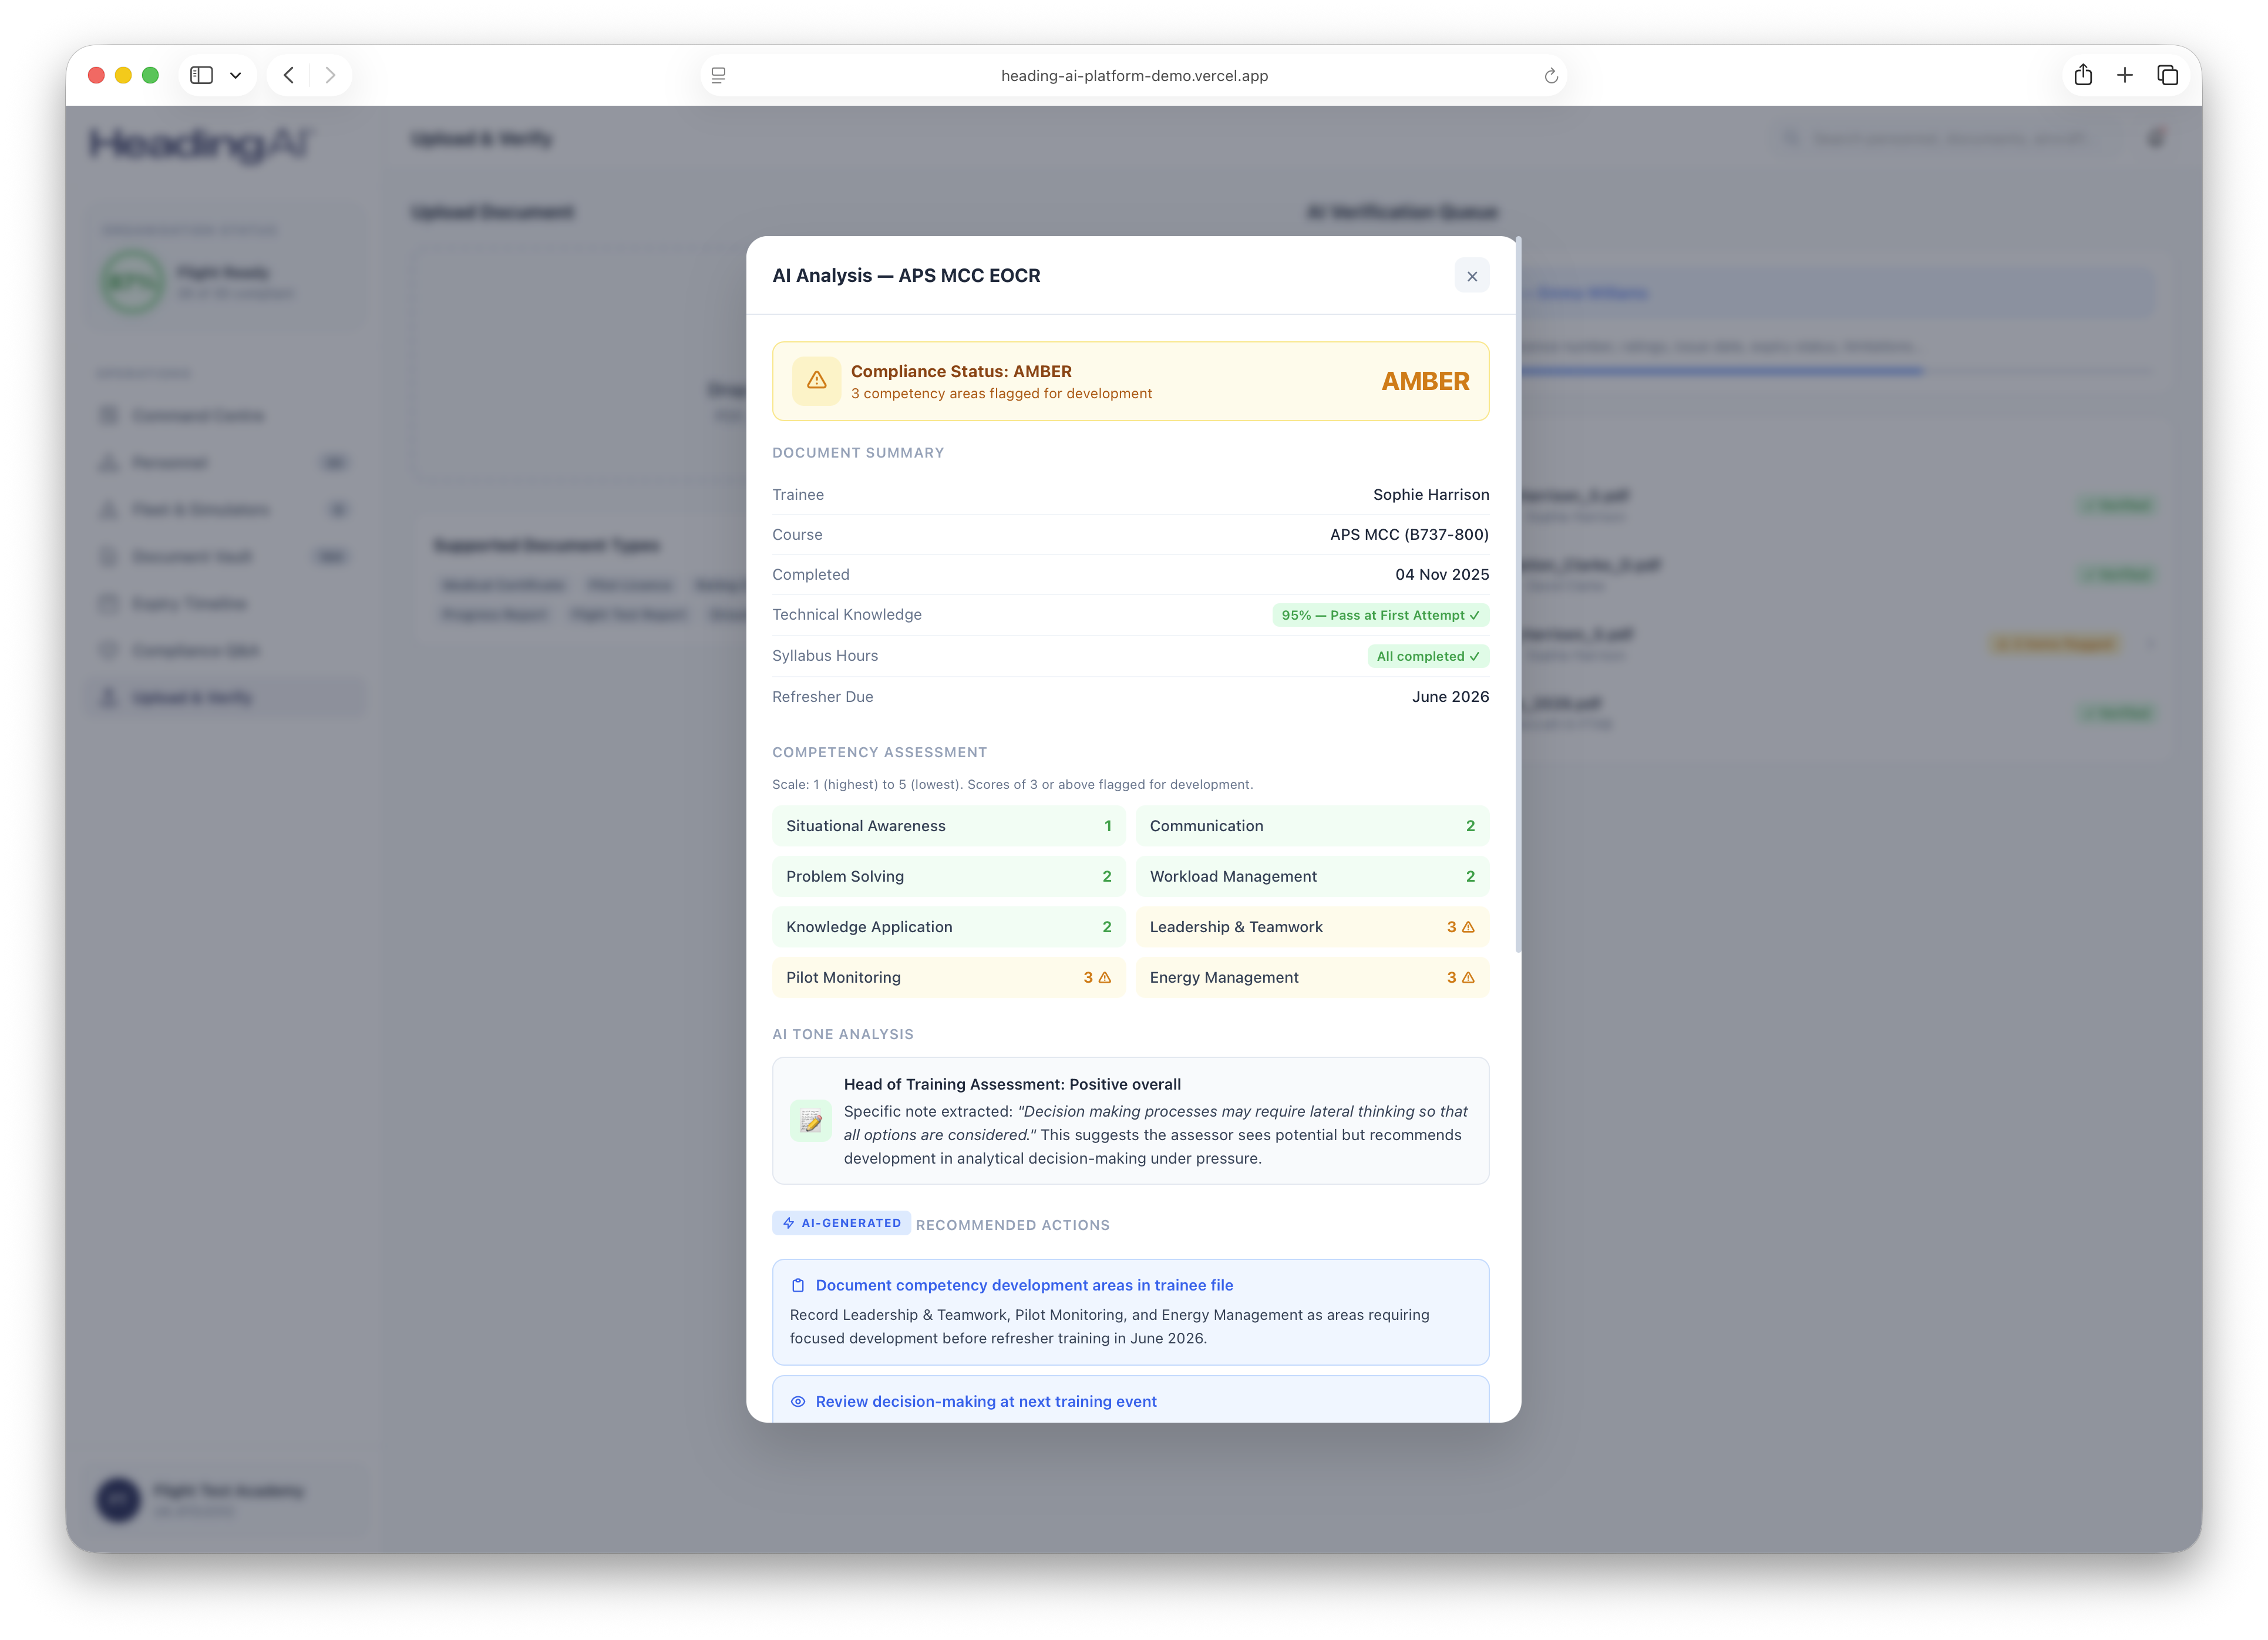The image size is (2268, 1640).
Task: Click the Share icon in the browser toolbar
Action: pos(2083,75)
